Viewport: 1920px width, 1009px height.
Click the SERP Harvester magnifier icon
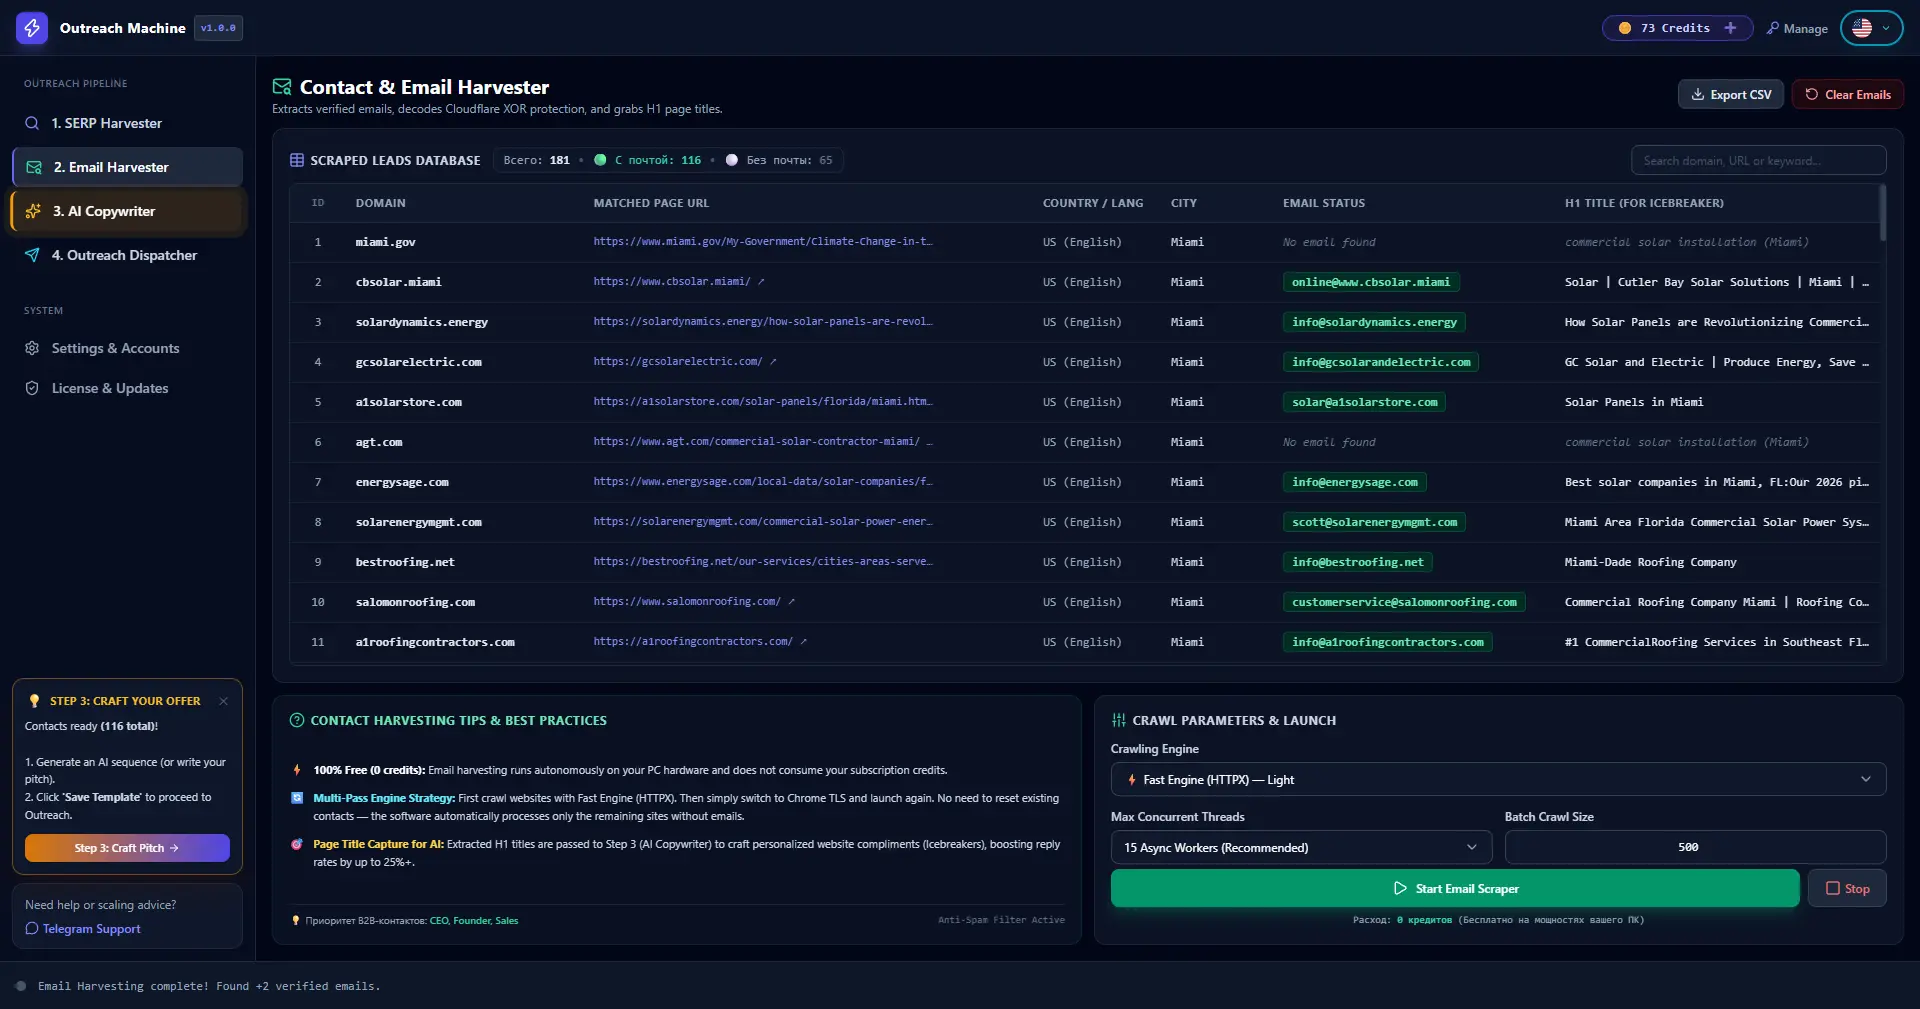pyautogui.click(x=32, y=123)
